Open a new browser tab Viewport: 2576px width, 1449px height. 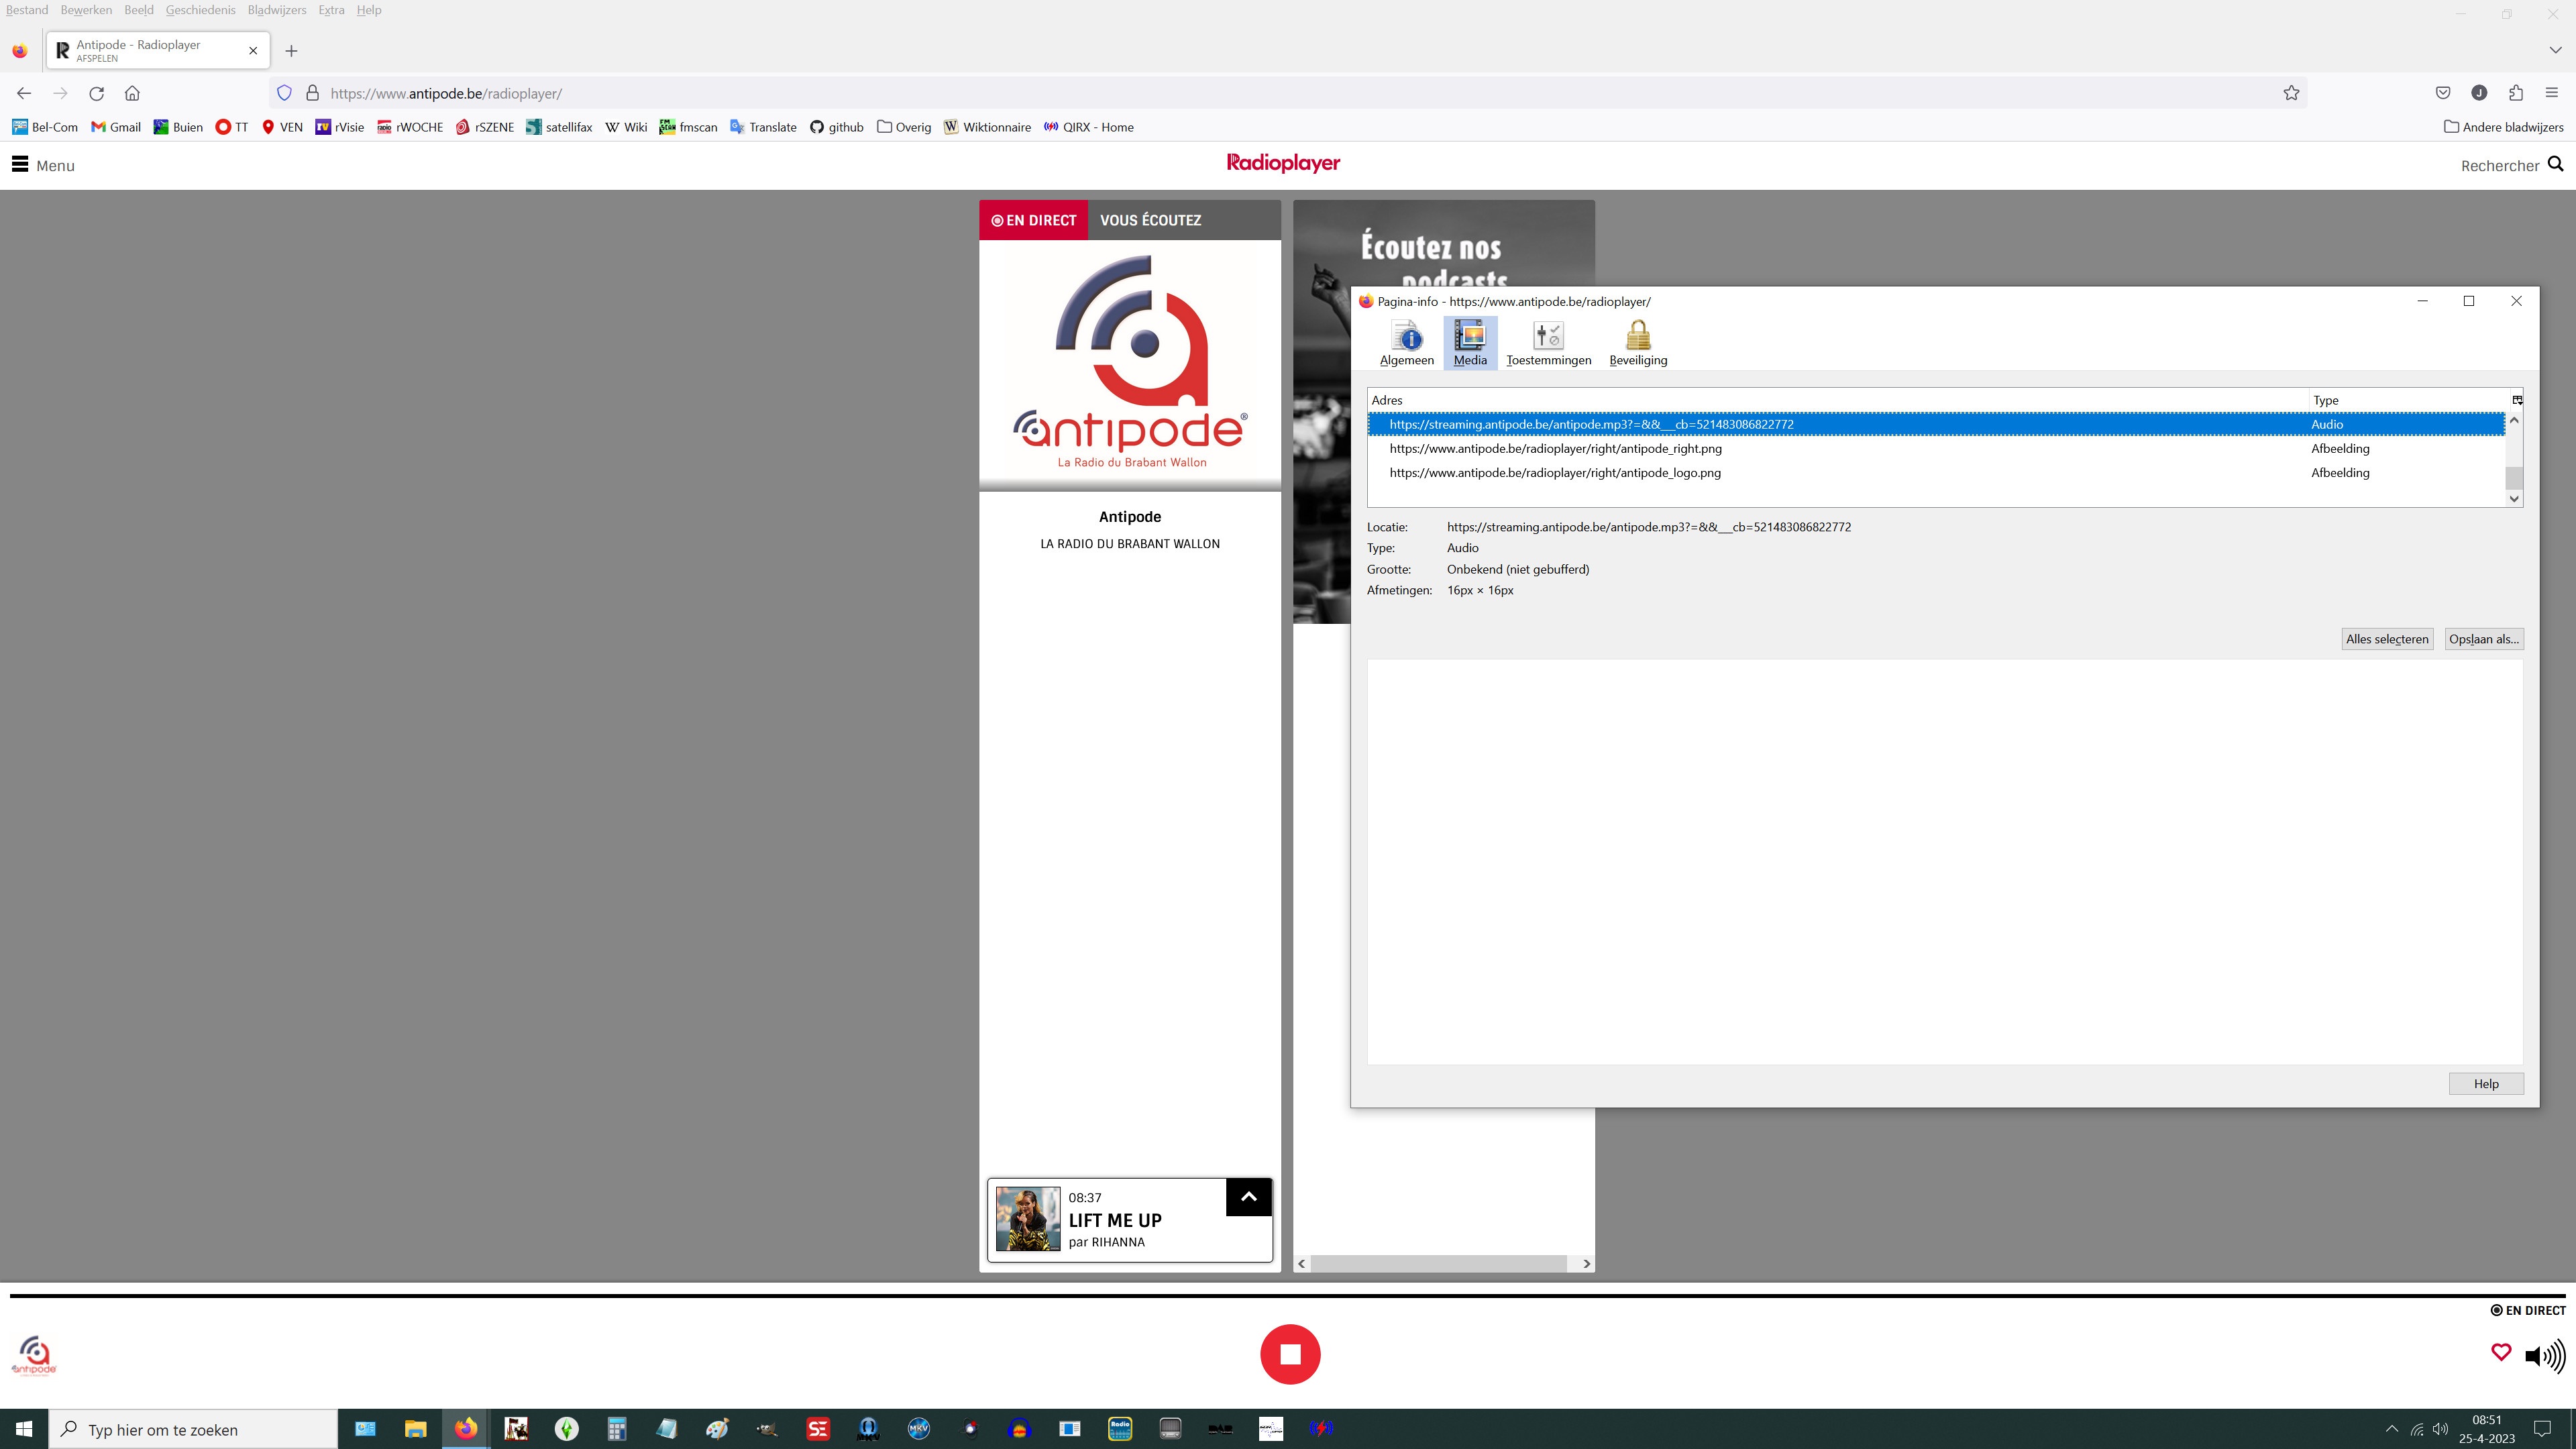291,51
